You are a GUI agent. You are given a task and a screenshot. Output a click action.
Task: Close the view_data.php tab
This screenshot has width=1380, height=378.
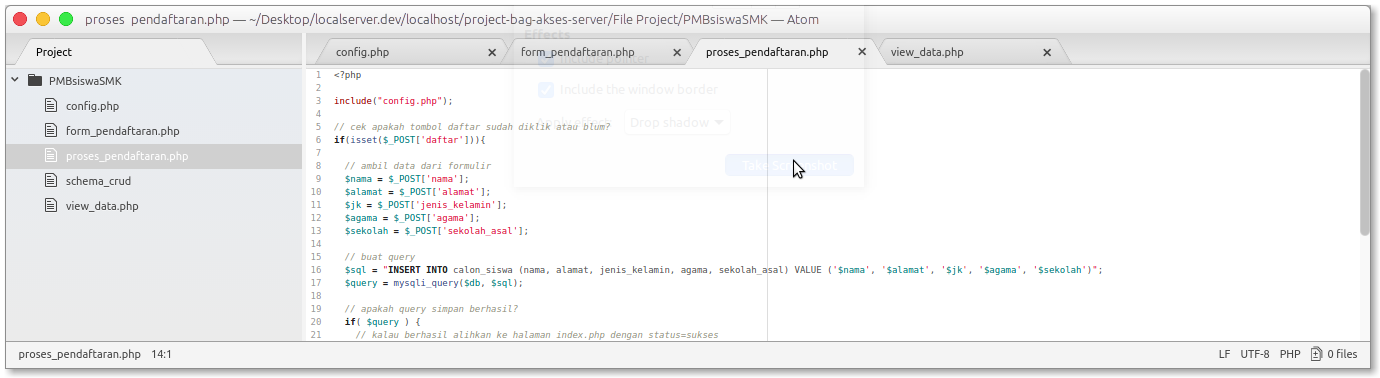pyautogui.click(x=1047, y=52)
